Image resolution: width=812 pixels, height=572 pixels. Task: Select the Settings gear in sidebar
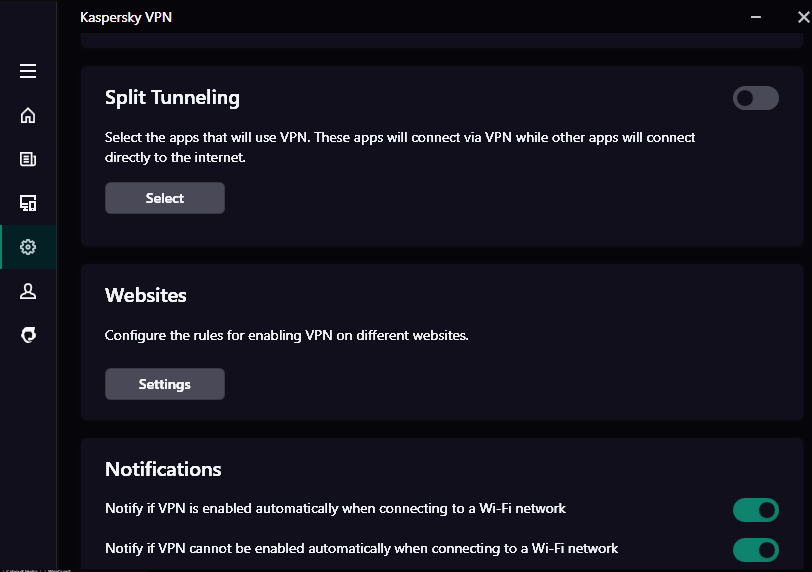[x=28, y=247]
